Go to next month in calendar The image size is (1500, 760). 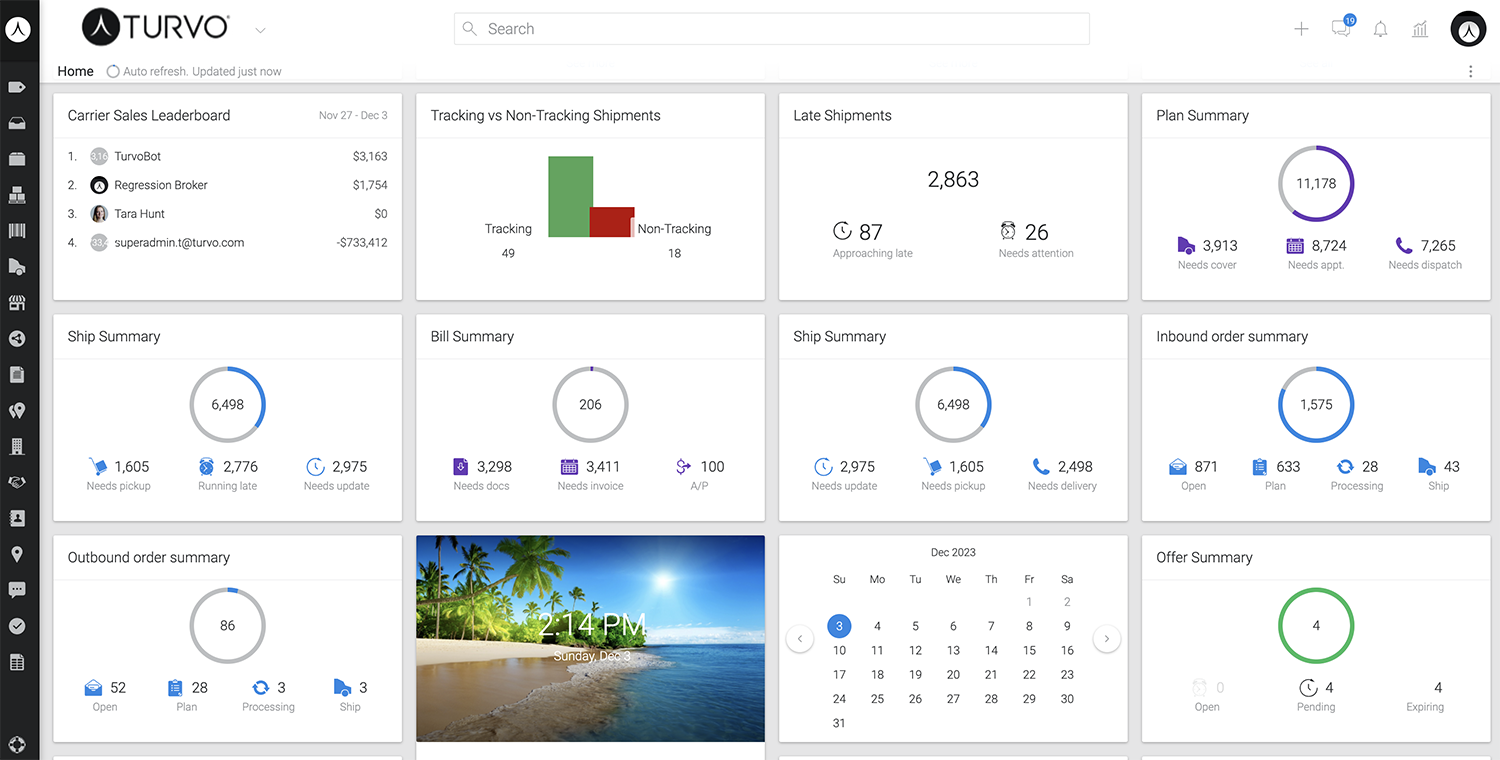click(1106, 639)
